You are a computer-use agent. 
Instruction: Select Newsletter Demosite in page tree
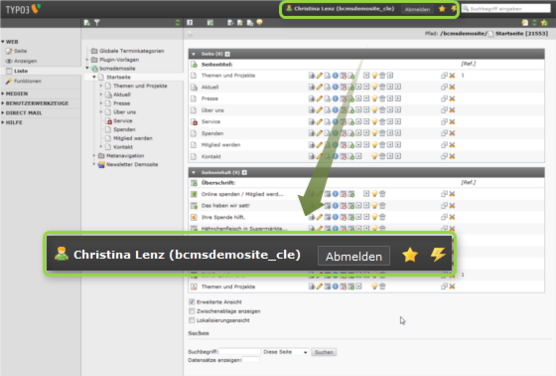coord(132,165)
